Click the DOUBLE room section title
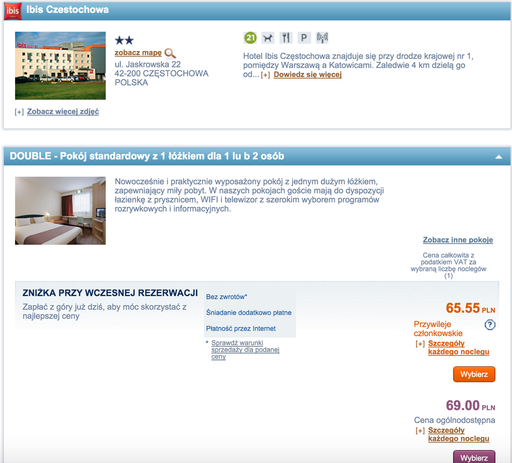Screen dimensions: 512x463 [147, 156]
